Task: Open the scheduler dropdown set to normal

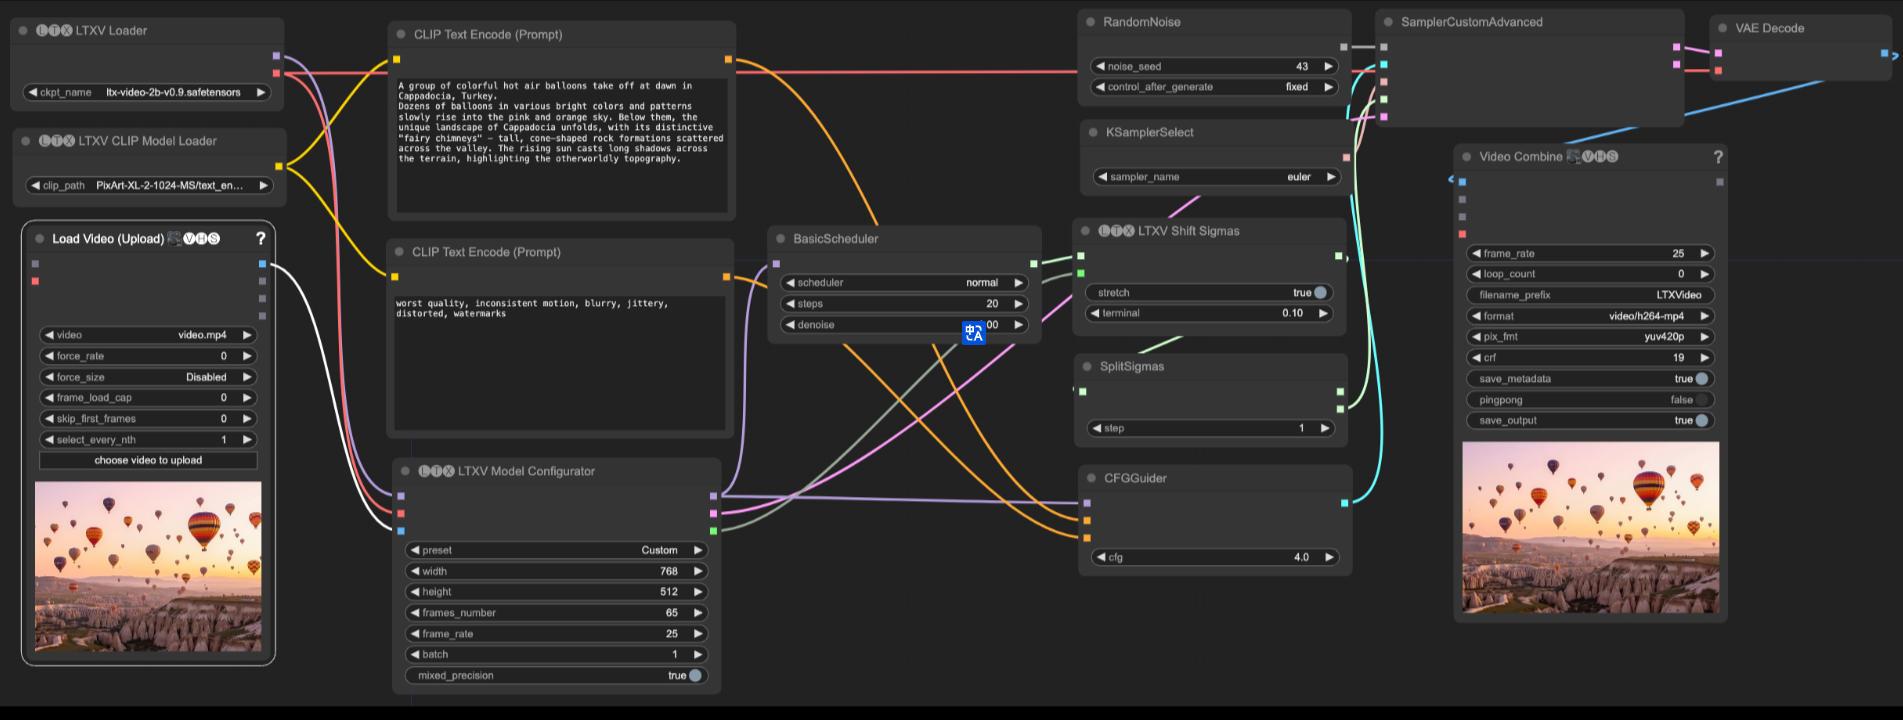Action: tap(904, 283)
